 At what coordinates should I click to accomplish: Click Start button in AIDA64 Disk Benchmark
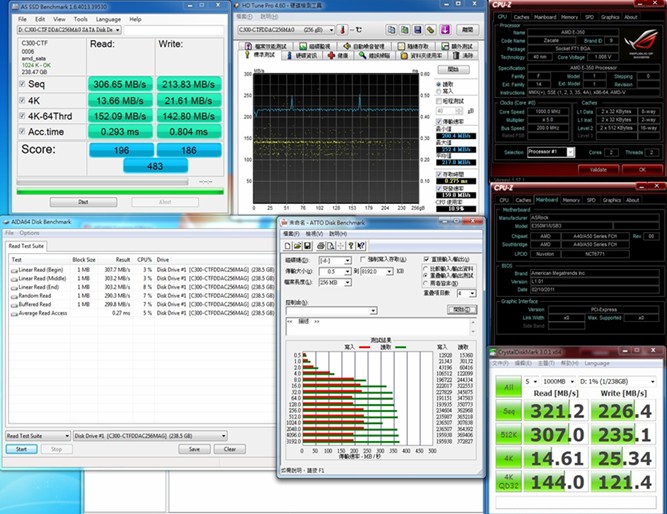21,449
